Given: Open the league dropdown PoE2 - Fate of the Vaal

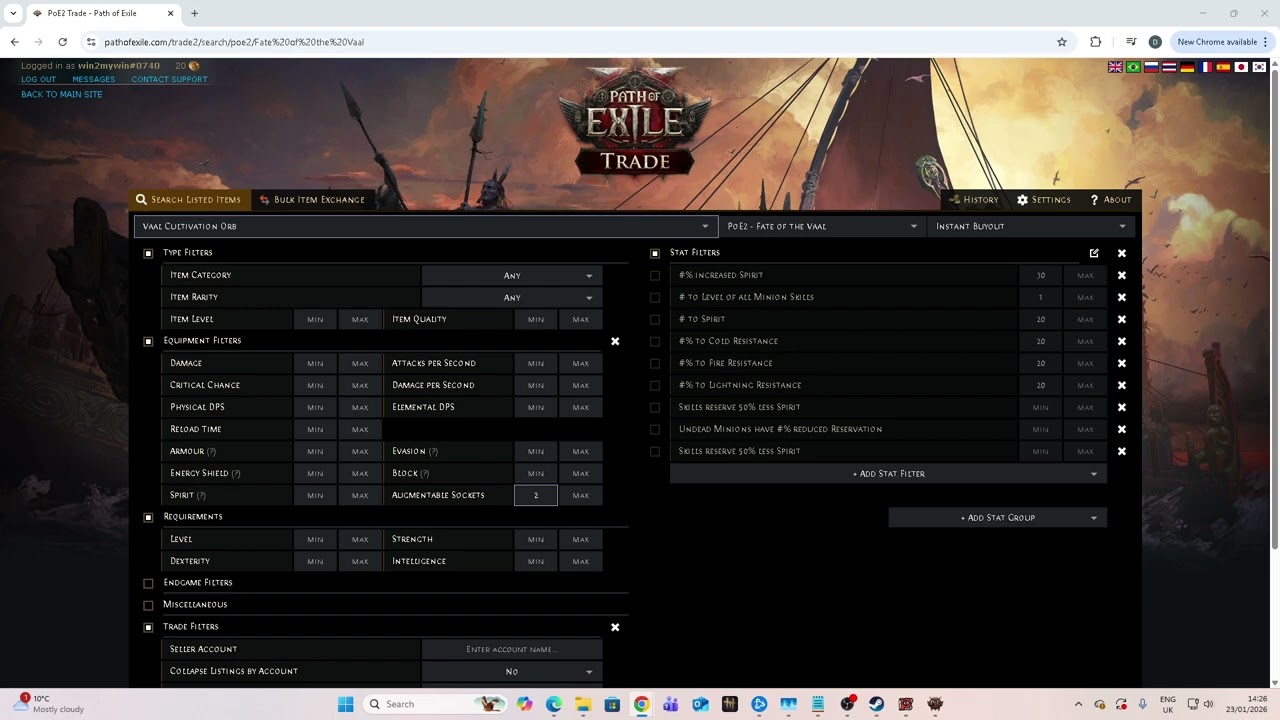Looking at the screenshot, I should click(822, 226).
